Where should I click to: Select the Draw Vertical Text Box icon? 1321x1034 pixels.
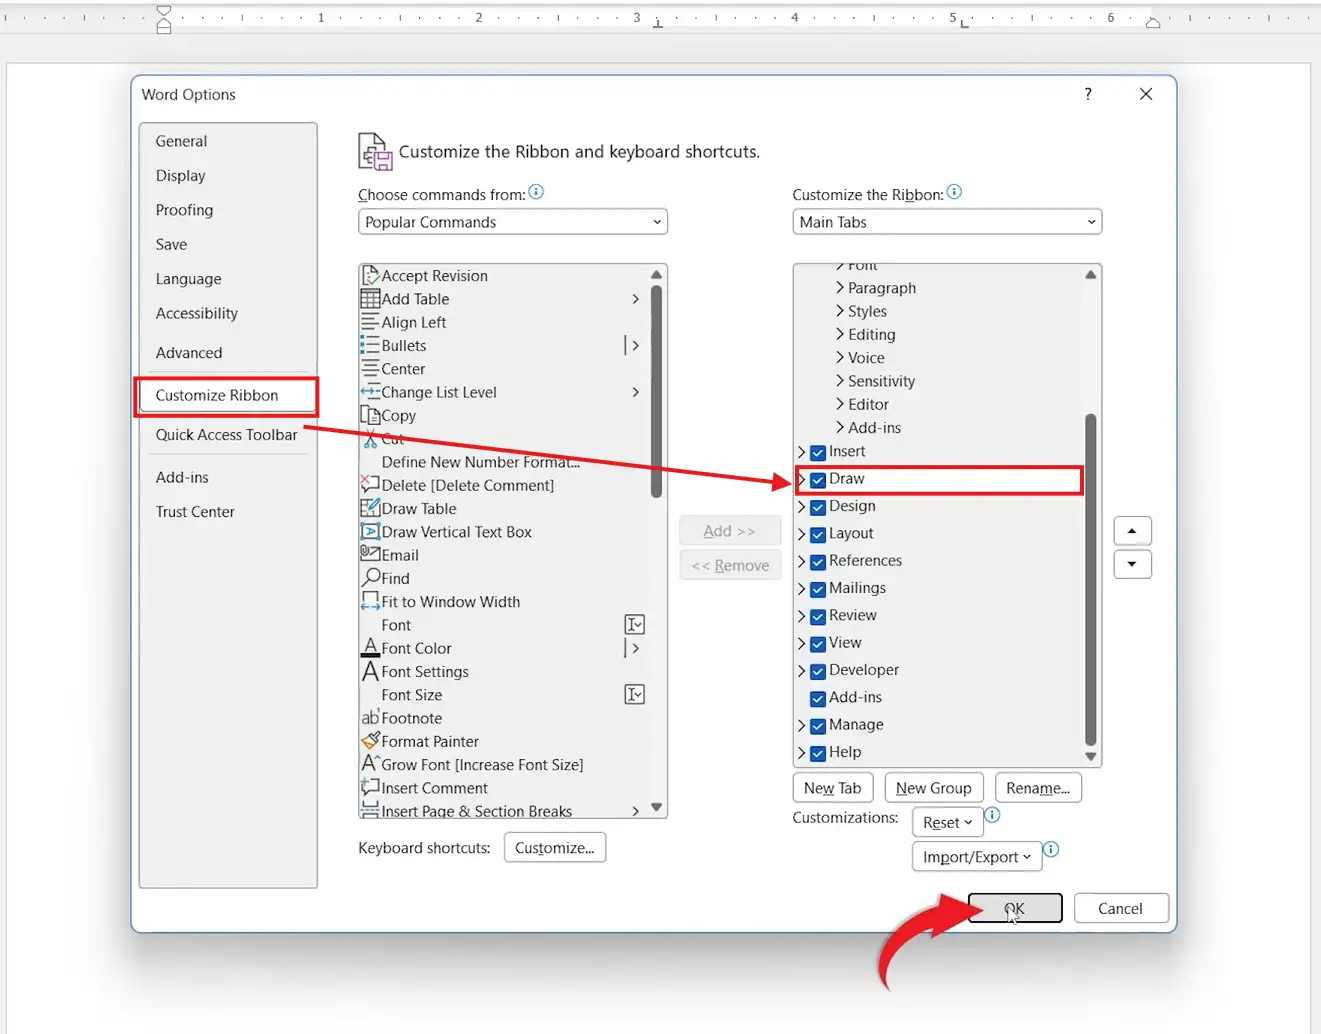pos(370,532)
